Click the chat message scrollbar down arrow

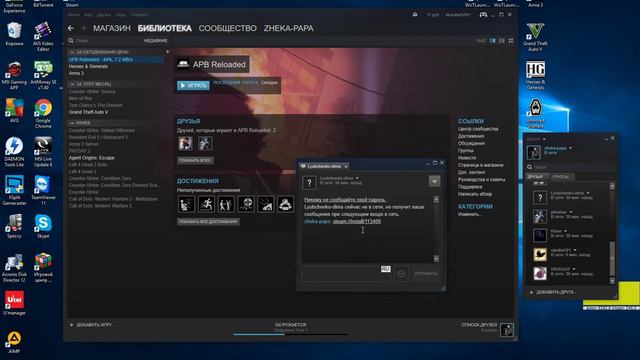pyautogui.click(x=436, y=259)
